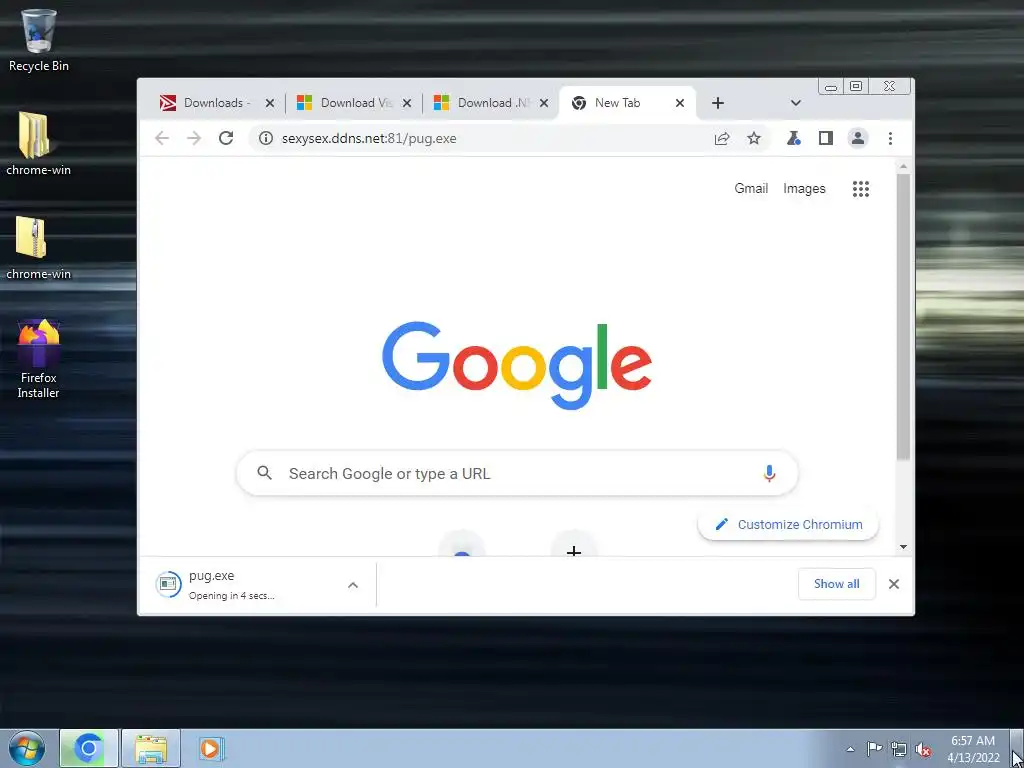Click the Chromium taskbar icon
The image size is (1024, 768).
(x=89, y=749)
